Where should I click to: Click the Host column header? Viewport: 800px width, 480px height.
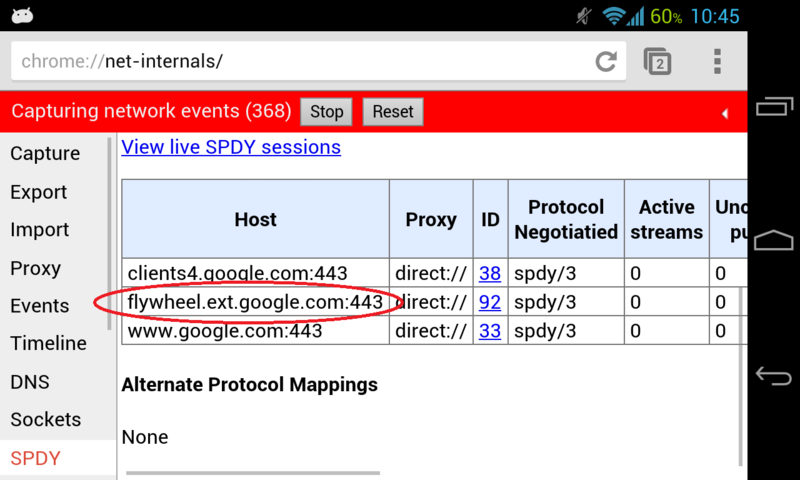coord(256,219)
